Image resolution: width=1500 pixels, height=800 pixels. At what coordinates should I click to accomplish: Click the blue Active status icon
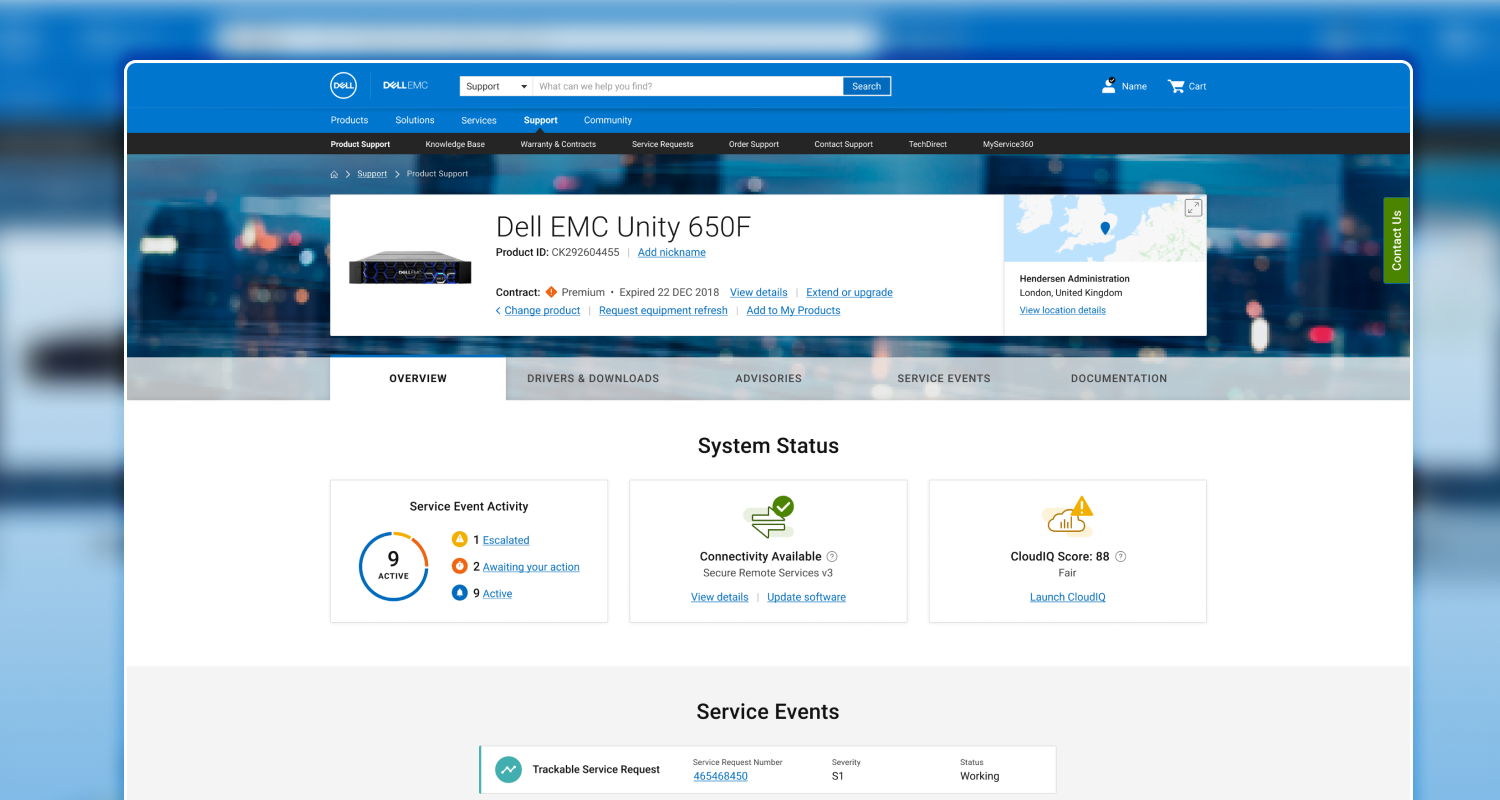(x=460, y=593)
